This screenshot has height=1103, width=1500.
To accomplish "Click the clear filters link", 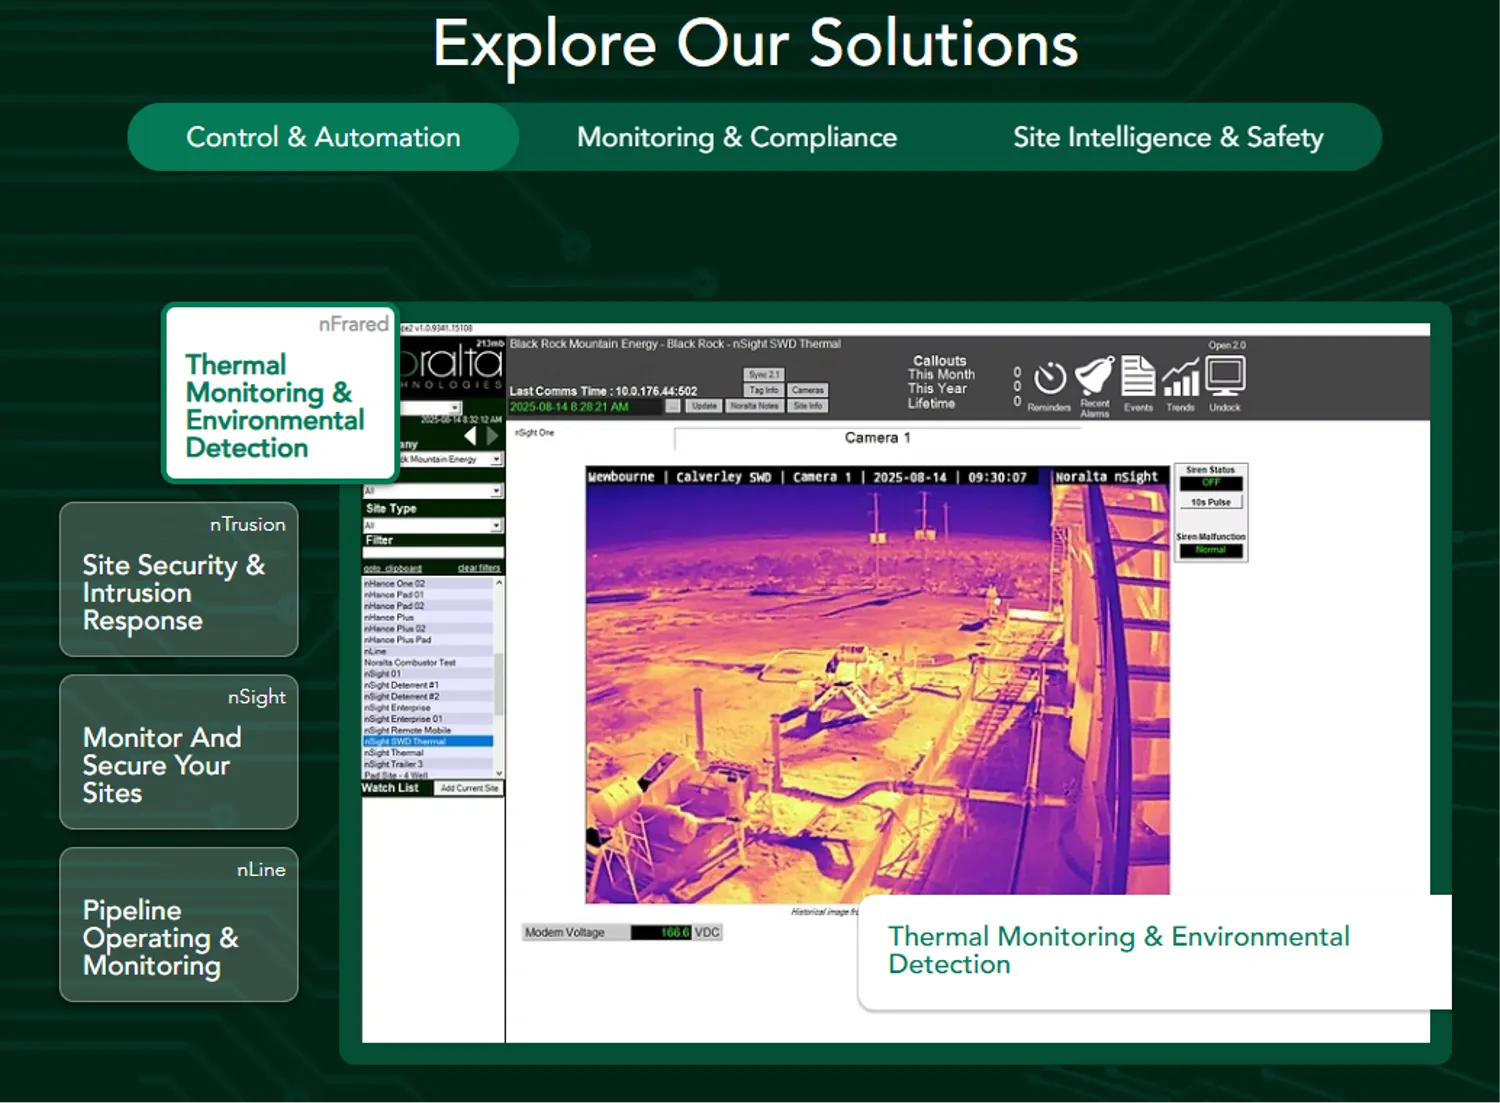I will [479, 568].
